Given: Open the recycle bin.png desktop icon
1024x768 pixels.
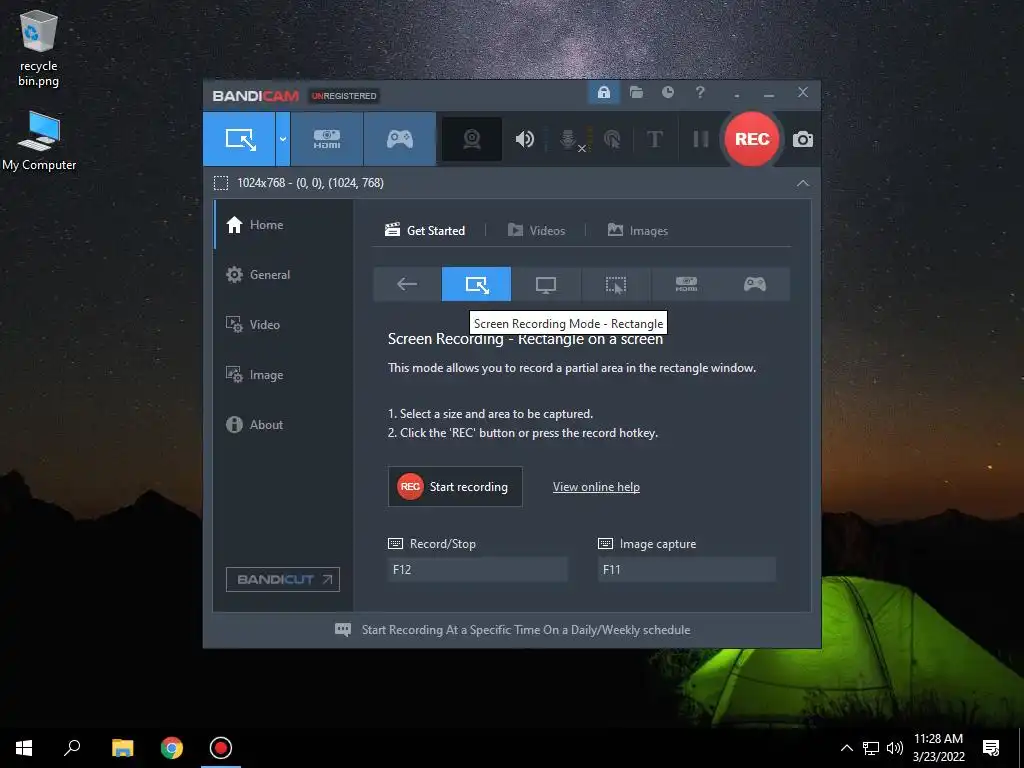Looking at the screenshot, I should (x=39, y=51).
